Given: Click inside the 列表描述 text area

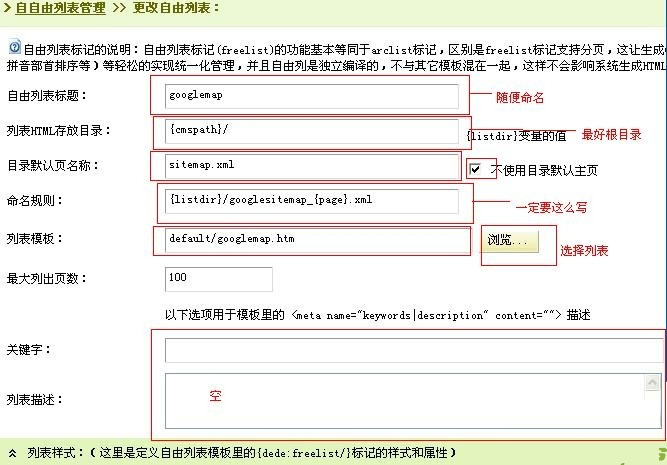Looking at the screenshot, I should coord(400,399).
